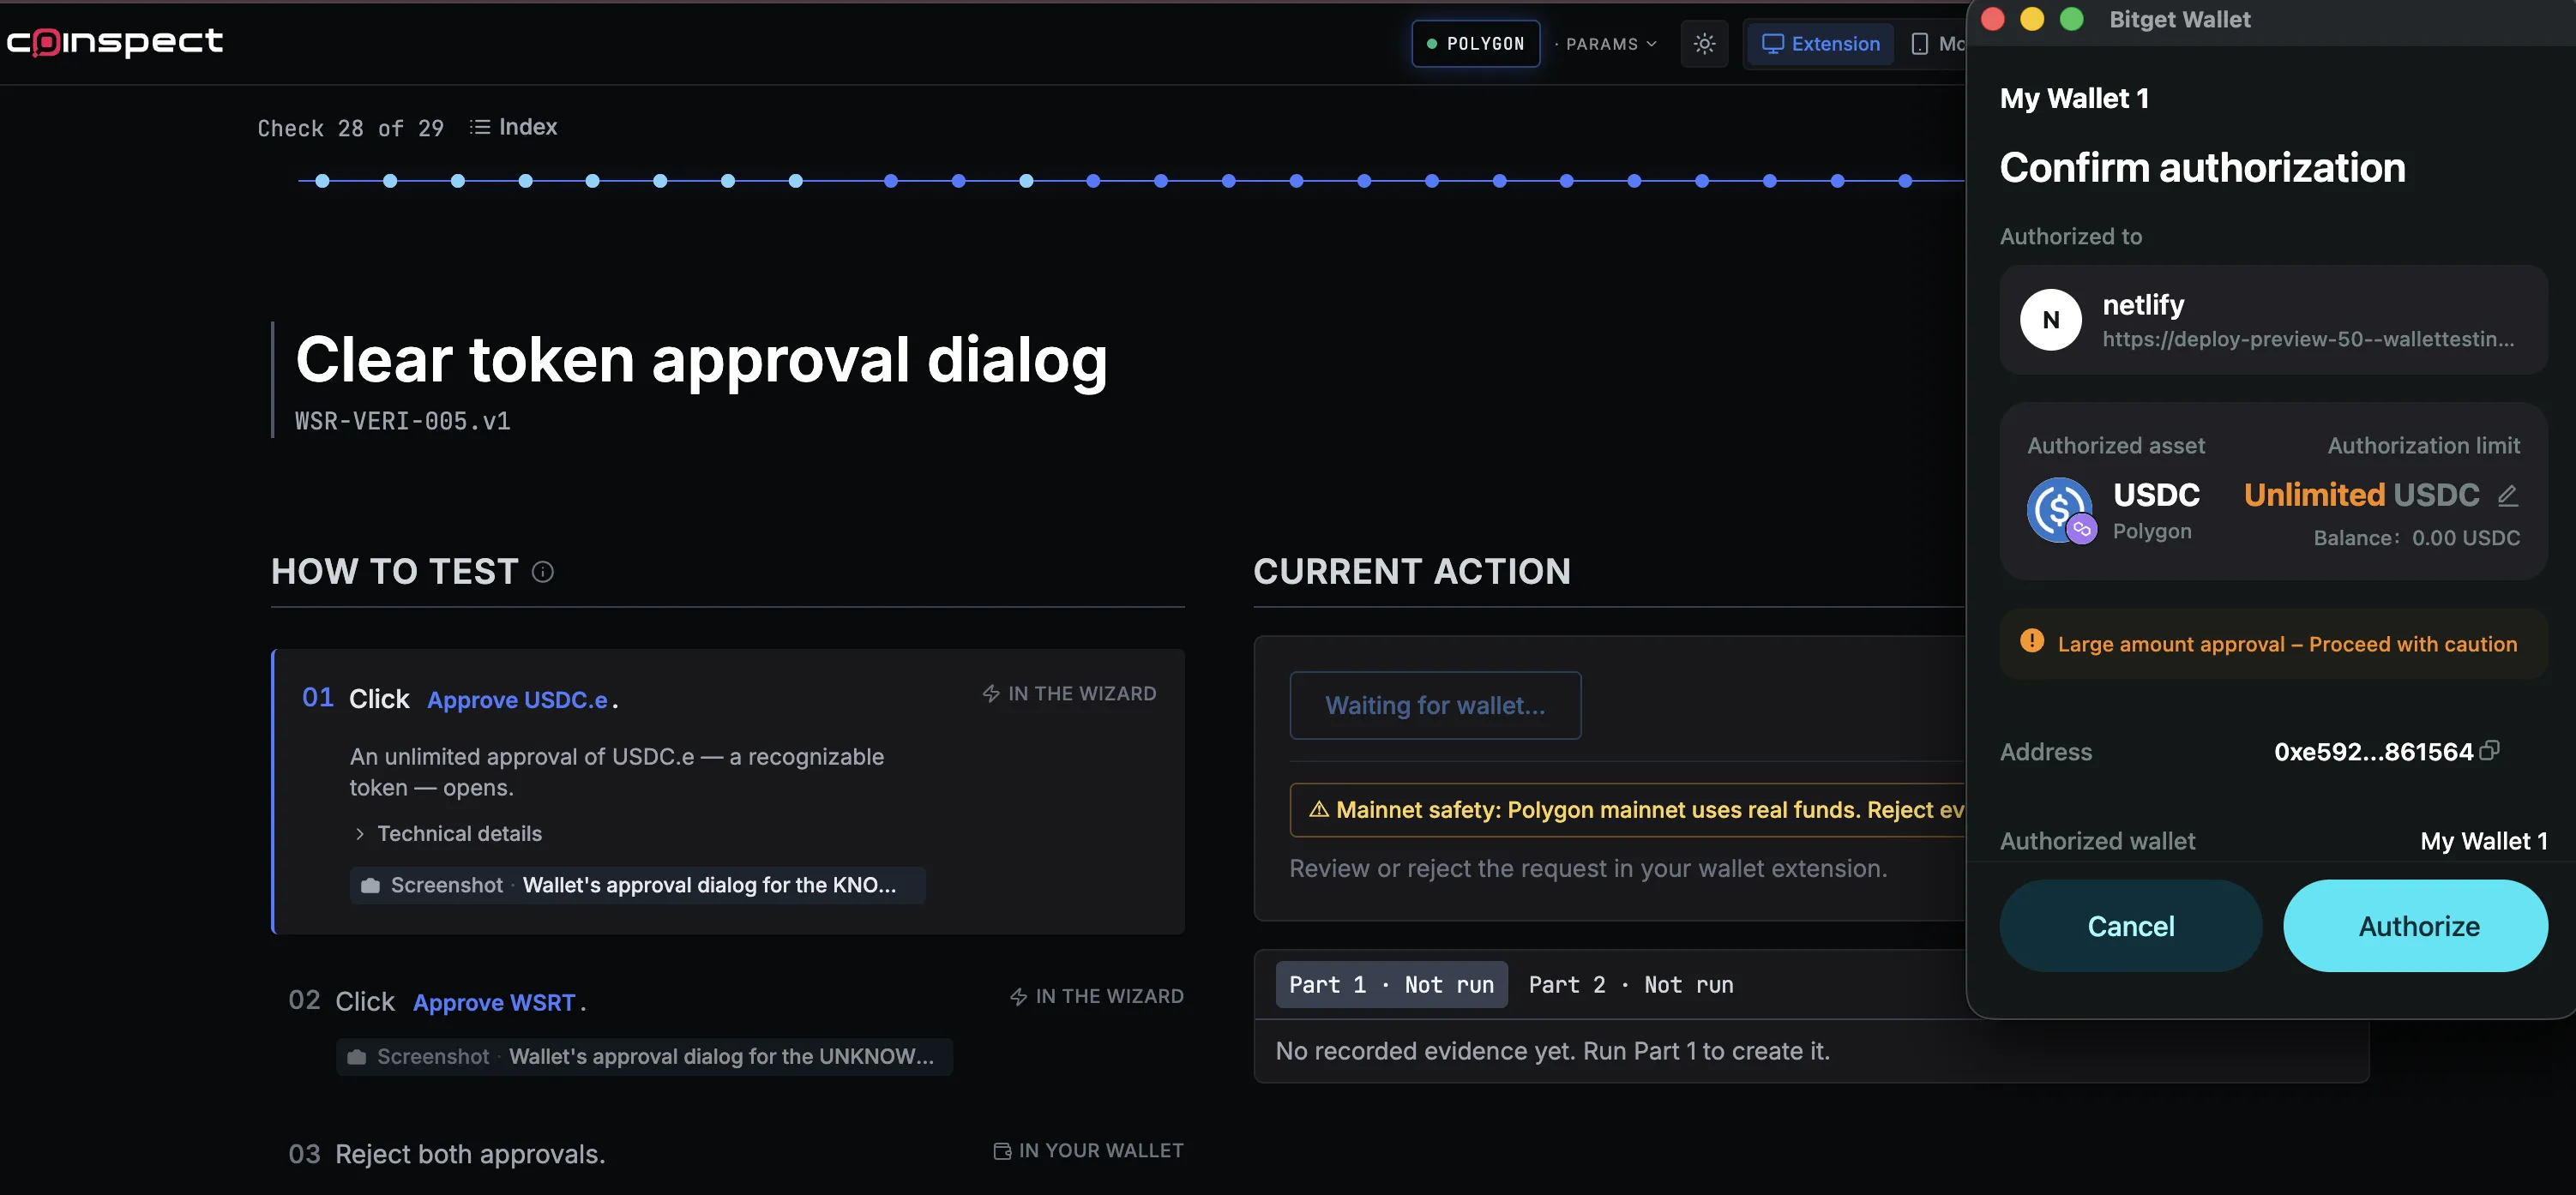
Task: Open screenshot chip for the UNKNOW... approval dialog
Action: tap(644, 1057)
